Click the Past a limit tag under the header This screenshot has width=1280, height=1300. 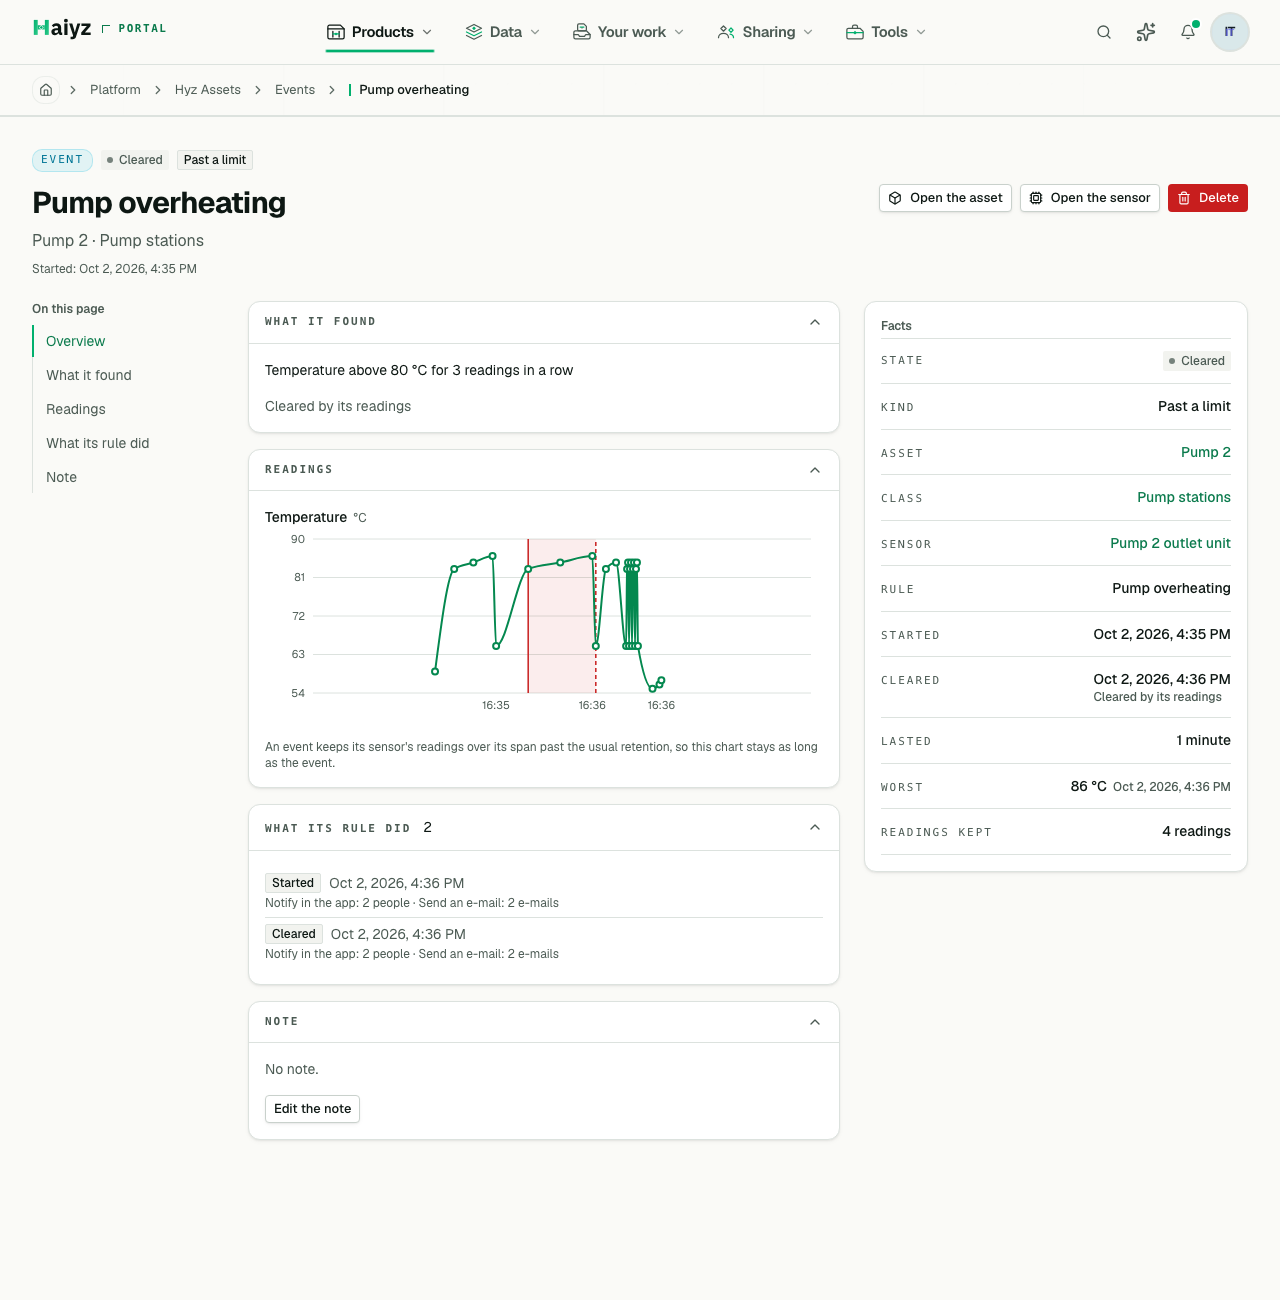click(x=215, y=160)
